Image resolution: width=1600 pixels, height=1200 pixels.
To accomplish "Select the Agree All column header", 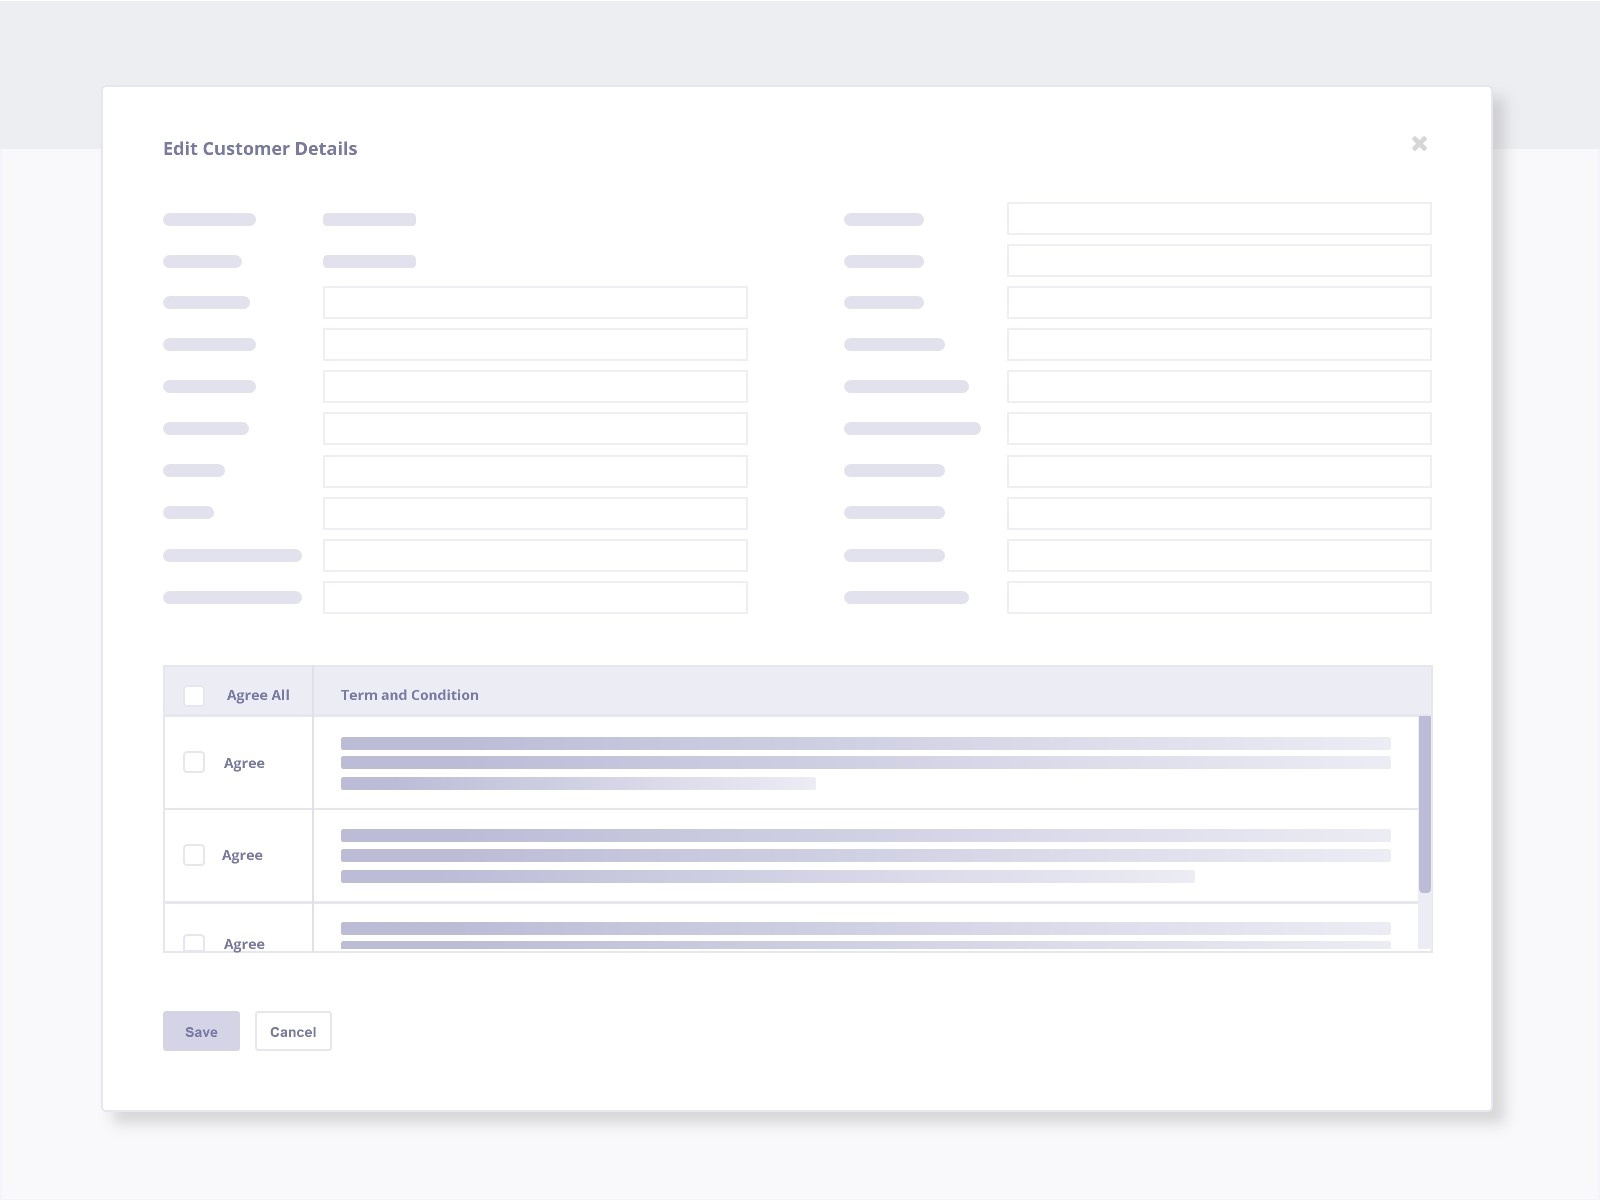I will coord(258,694).
